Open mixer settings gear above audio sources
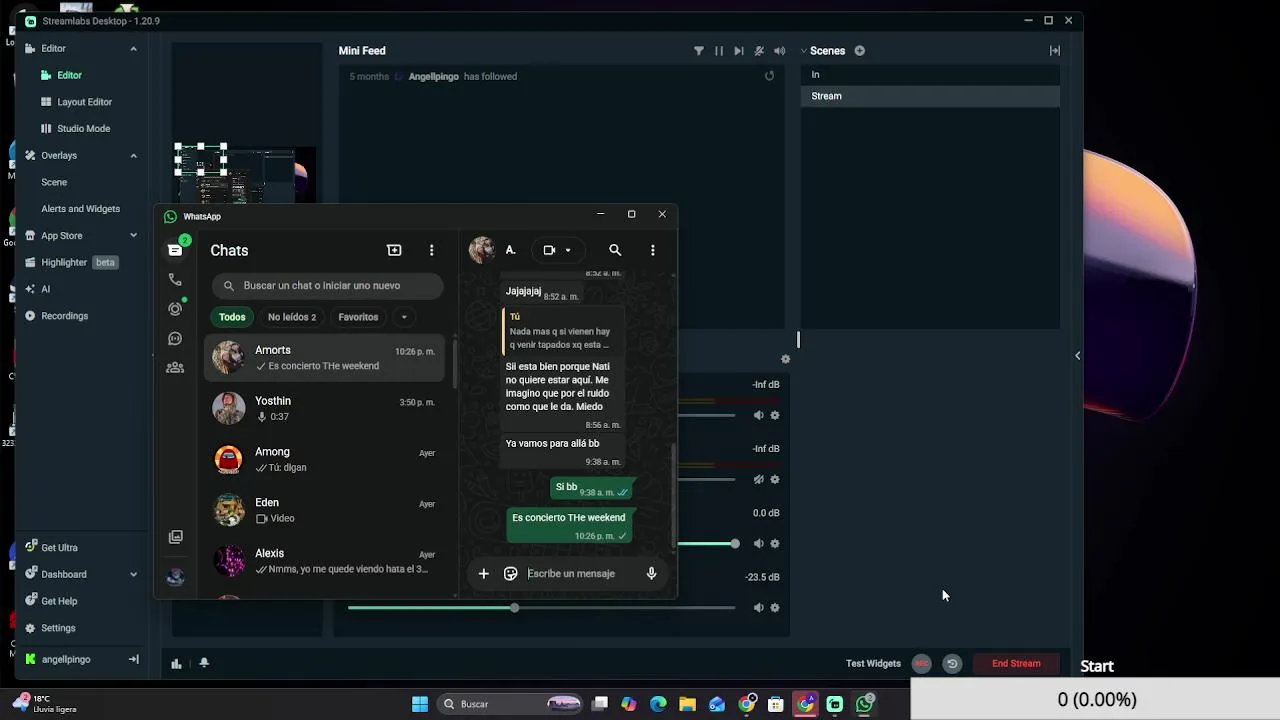Viewport: 1280px width, 720px height. pyautogui.click(x=785, y=359)
